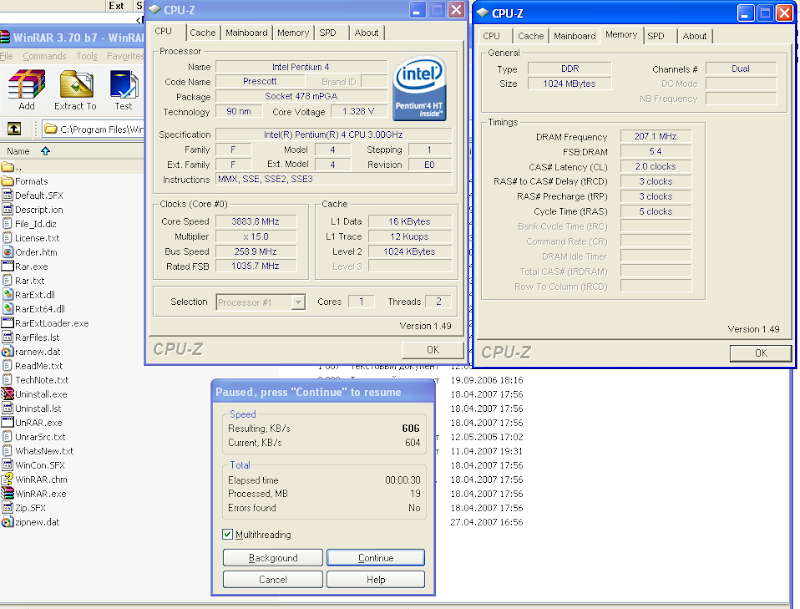Open WinRAR Favorites menu
This screenshot has width=800, height=609.
click(126, 56)
